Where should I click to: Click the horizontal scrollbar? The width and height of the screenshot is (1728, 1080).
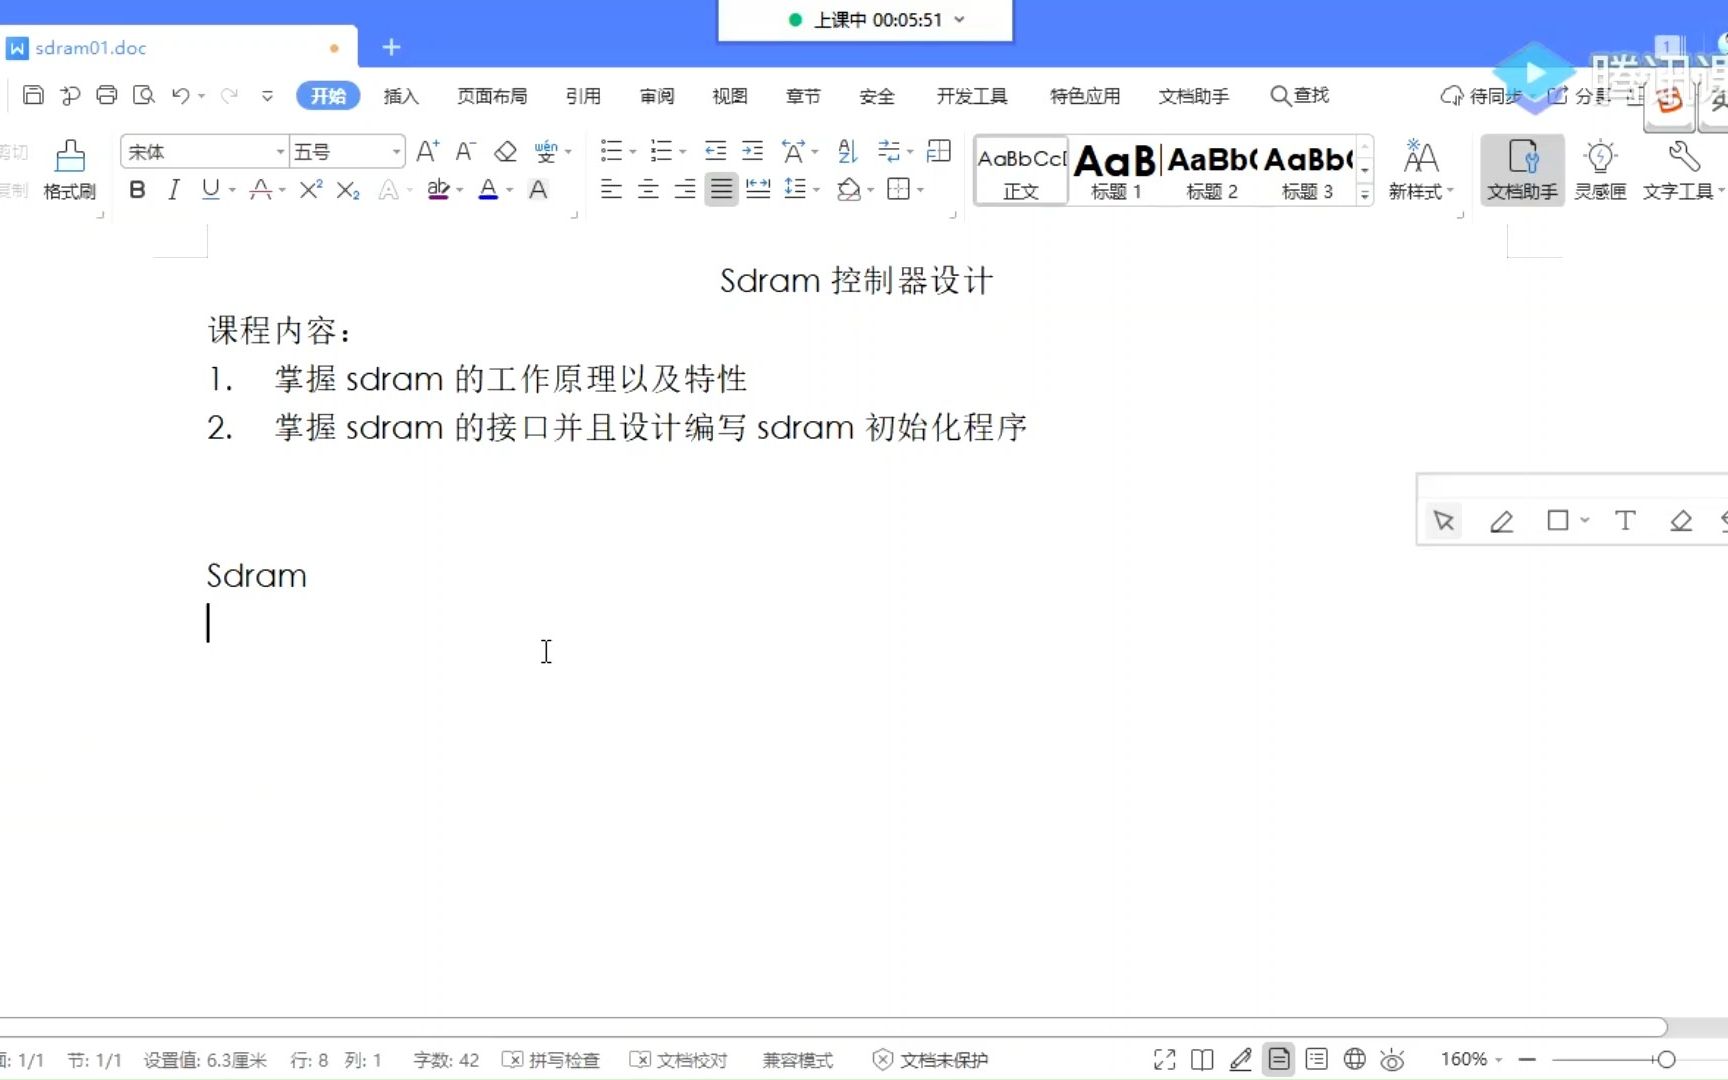point(833,1027)
